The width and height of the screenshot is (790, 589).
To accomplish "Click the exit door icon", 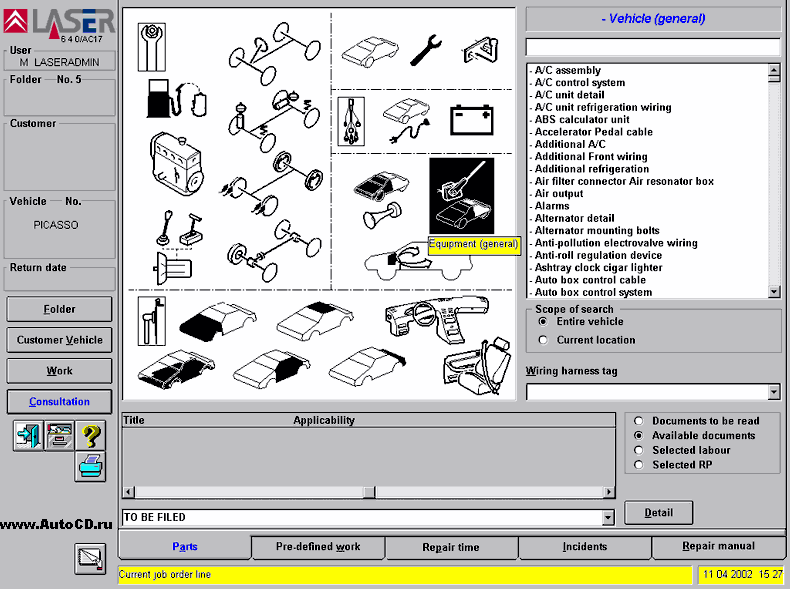I will click(27, 435).
